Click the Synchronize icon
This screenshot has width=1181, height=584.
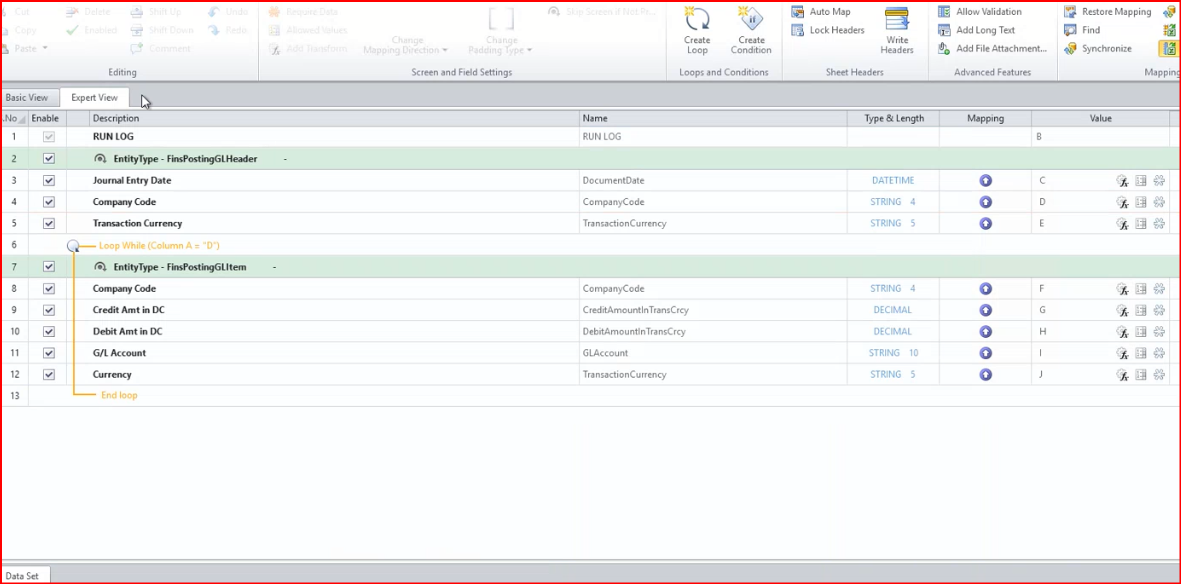(1070, 48)
